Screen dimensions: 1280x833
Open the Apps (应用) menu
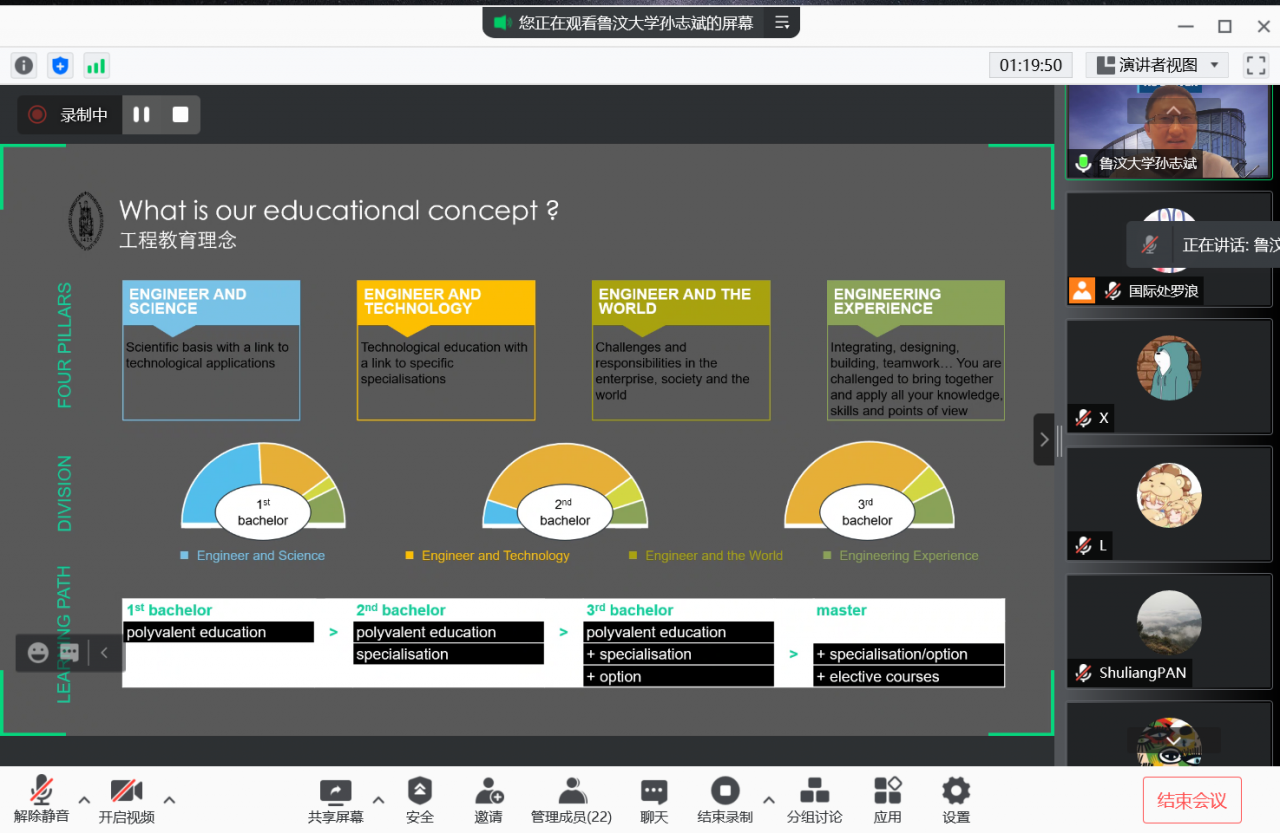887,801
